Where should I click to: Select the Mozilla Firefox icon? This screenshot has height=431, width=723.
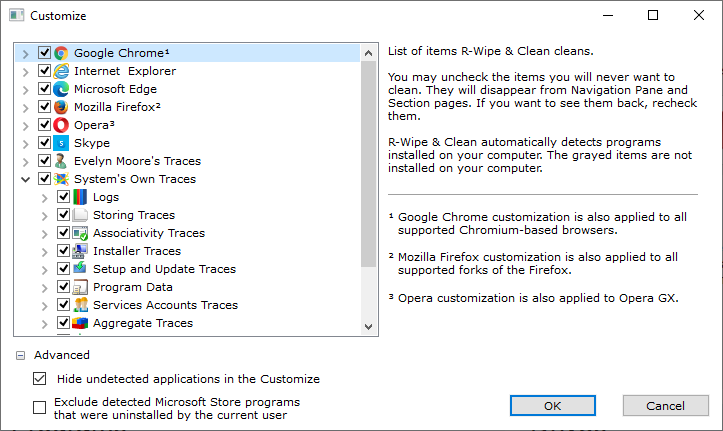coord(61,107)
